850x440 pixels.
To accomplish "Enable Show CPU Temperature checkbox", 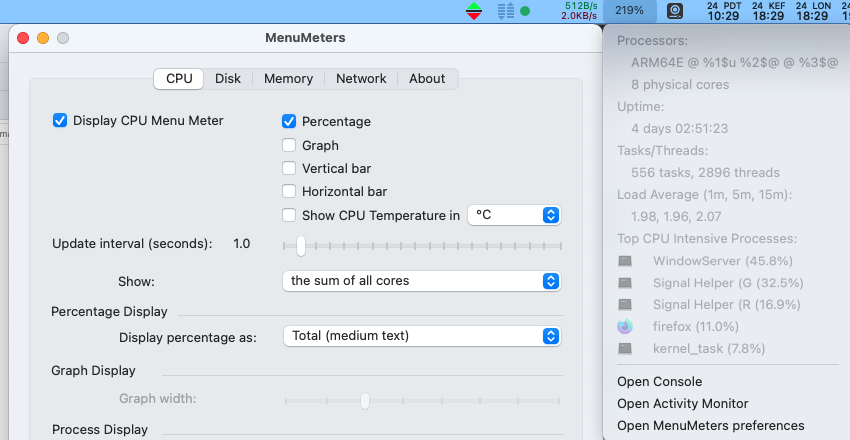I will [289, 215].
